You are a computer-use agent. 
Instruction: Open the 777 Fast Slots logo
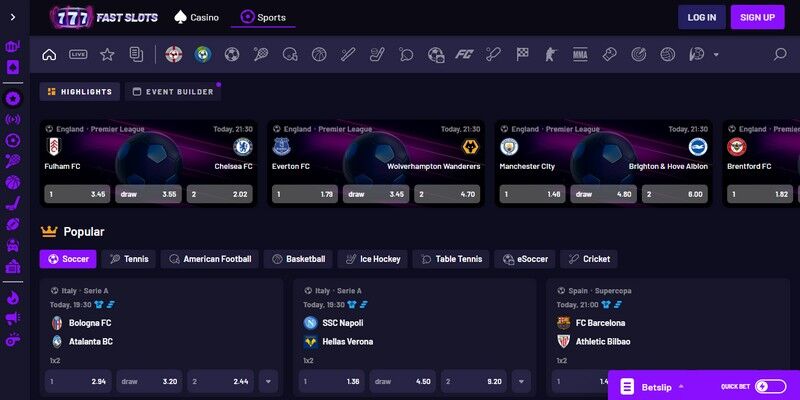coord(104,17)
